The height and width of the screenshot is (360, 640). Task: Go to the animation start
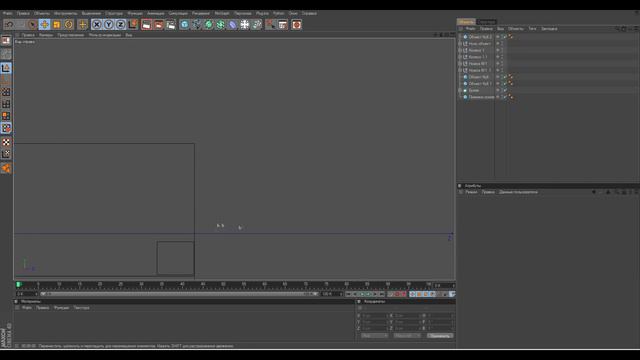pyautogui.click(x=348, y=294)
